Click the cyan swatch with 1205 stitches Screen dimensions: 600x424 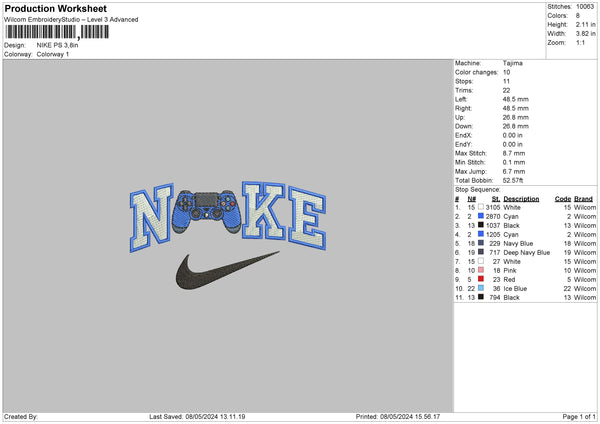tap(481, 234)
